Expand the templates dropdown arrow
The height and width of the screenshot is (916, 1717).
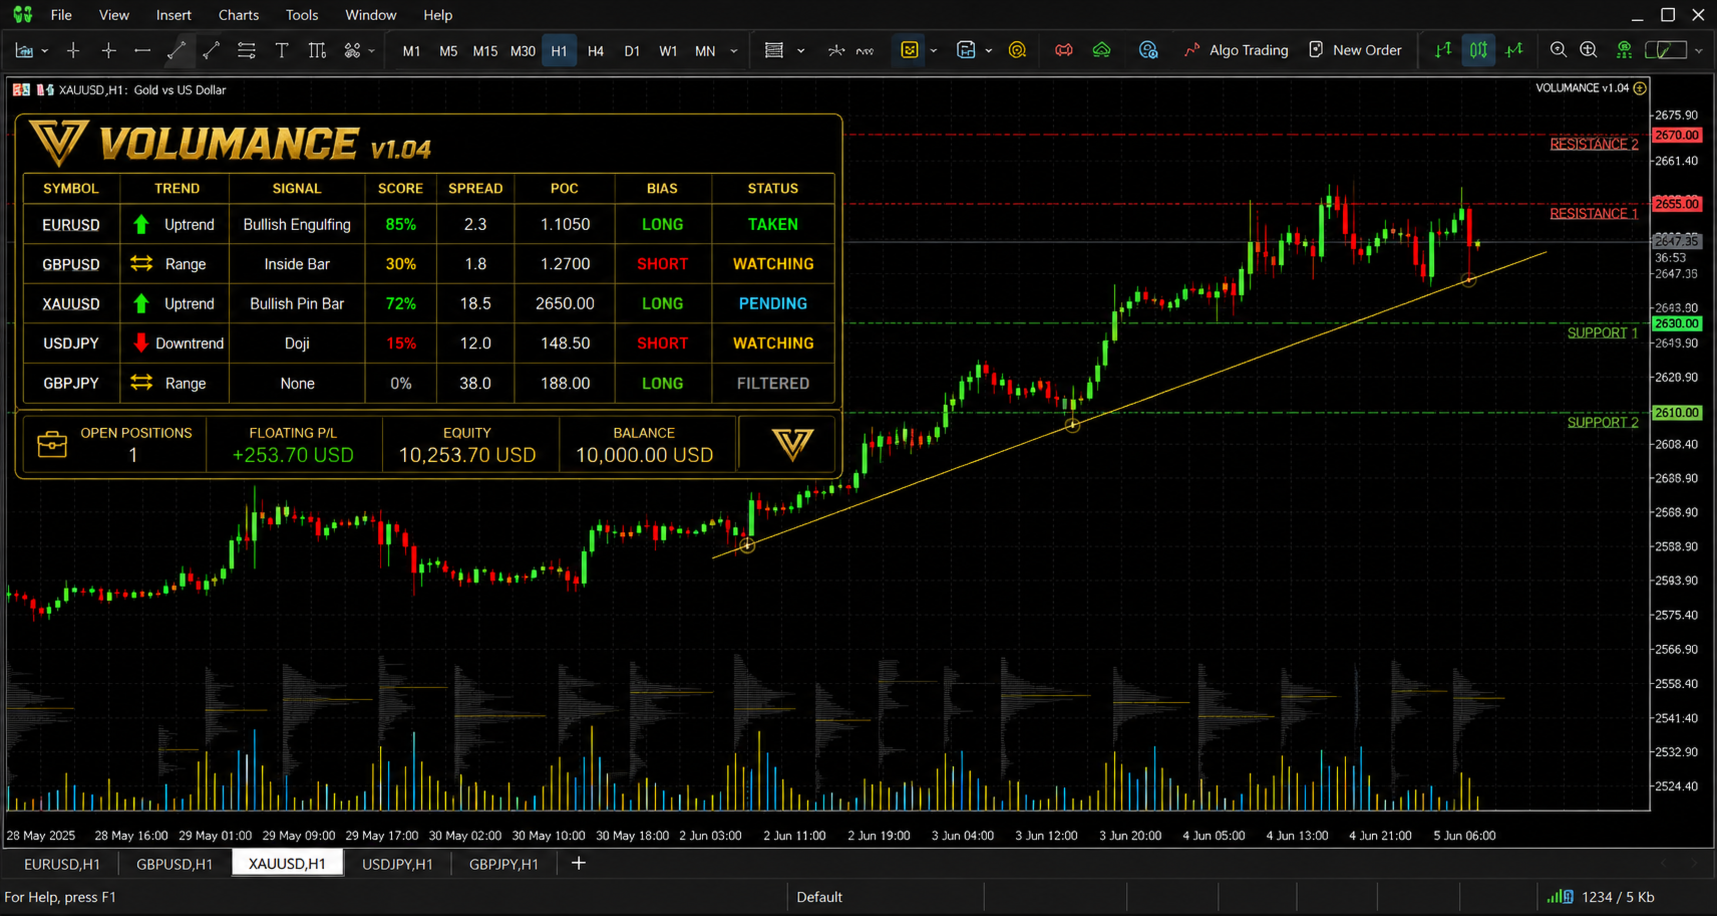point(801,51)
